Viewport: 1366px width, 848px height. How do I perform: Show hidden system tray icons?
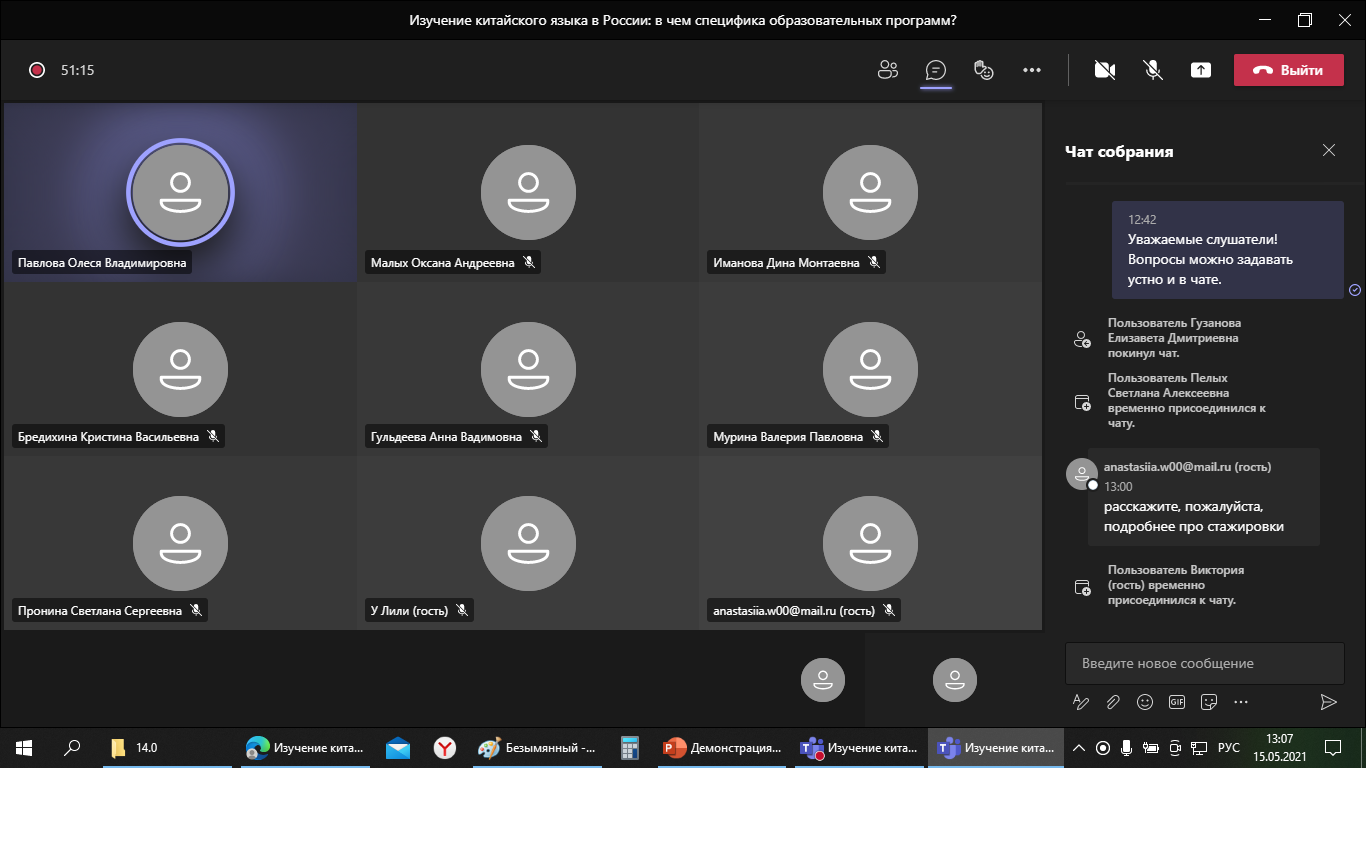pyautogui.click(x=1079, y=748)
